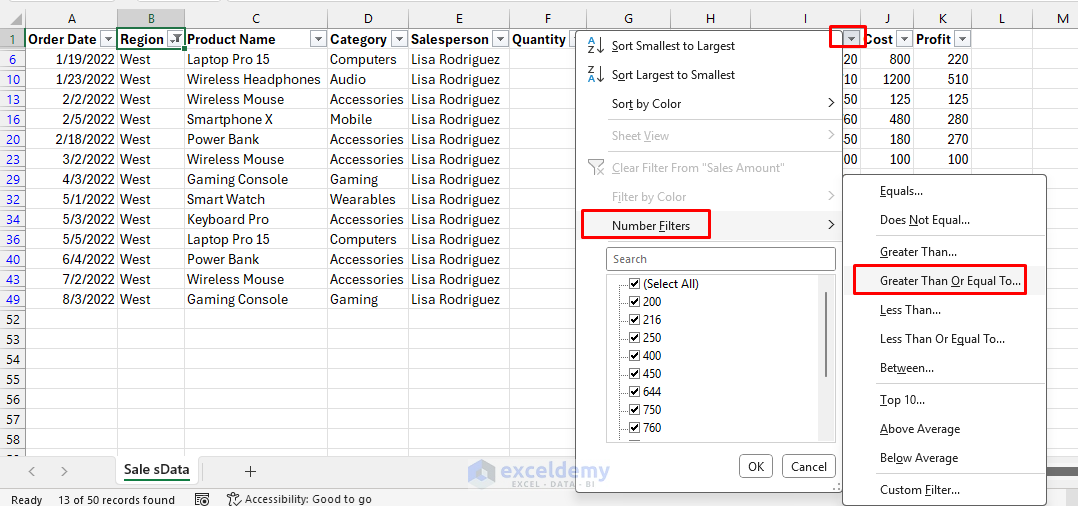Screen dimensions: 1078x506
Task: Click the Wearables category cell
Action: pyautogui.click(x=368, y=199)
